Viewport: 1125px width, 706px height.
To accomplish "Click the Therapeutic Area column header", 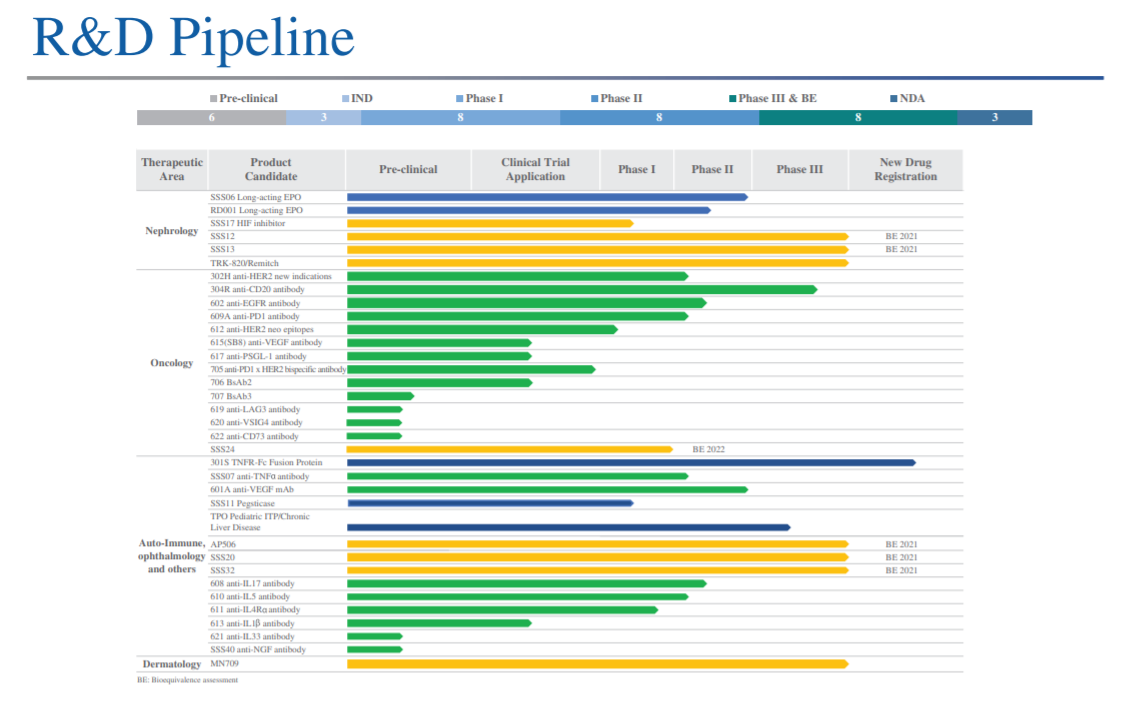I will (172, 169).
